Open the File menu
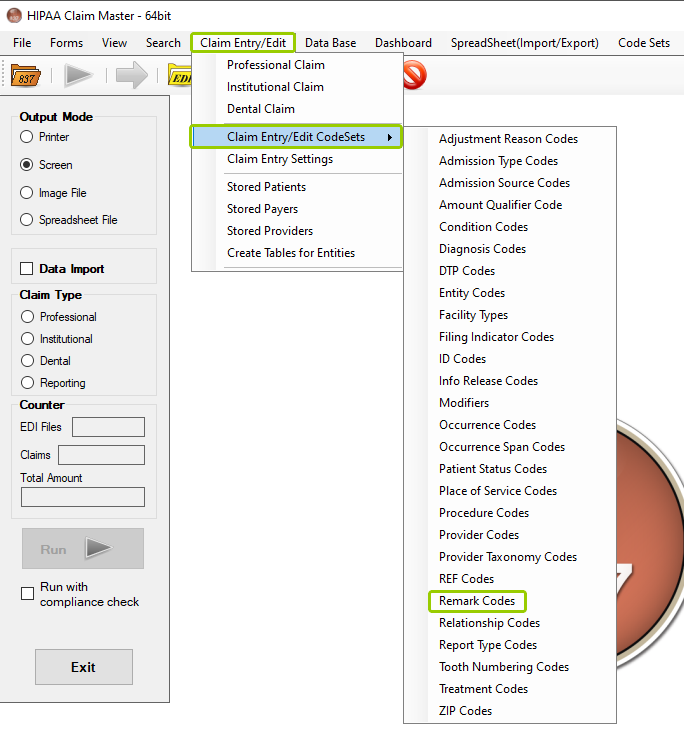 pyautogui.click(x=22, y=43)
